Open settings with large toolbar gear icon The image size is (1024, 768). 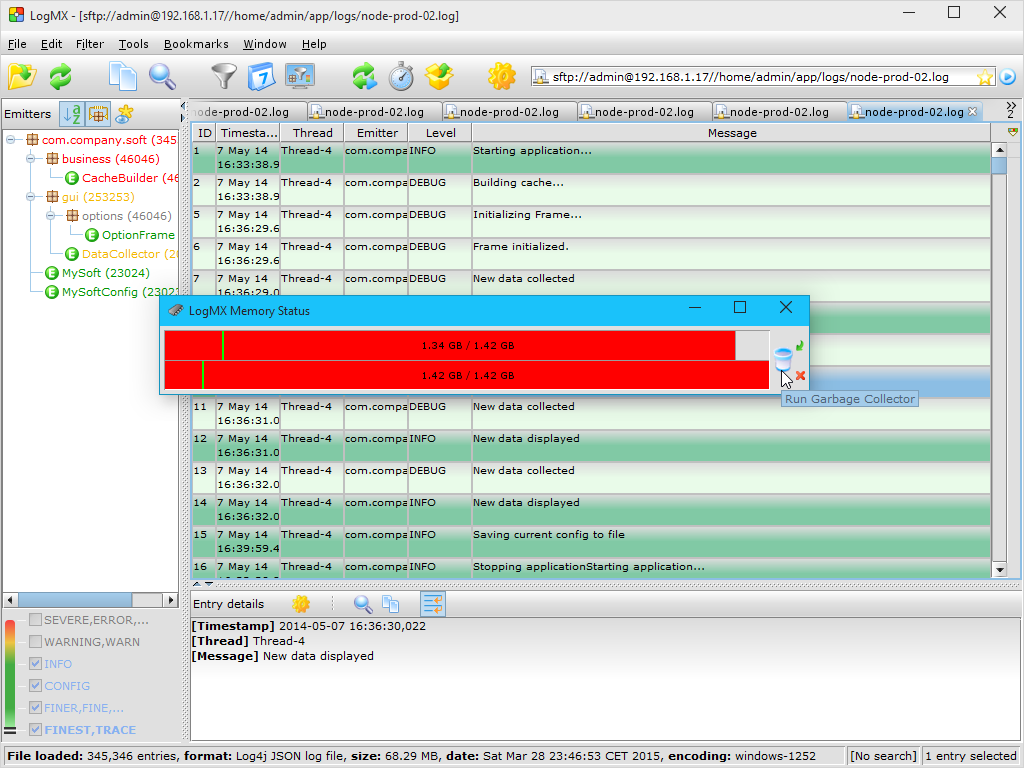(x=502, y=77)
